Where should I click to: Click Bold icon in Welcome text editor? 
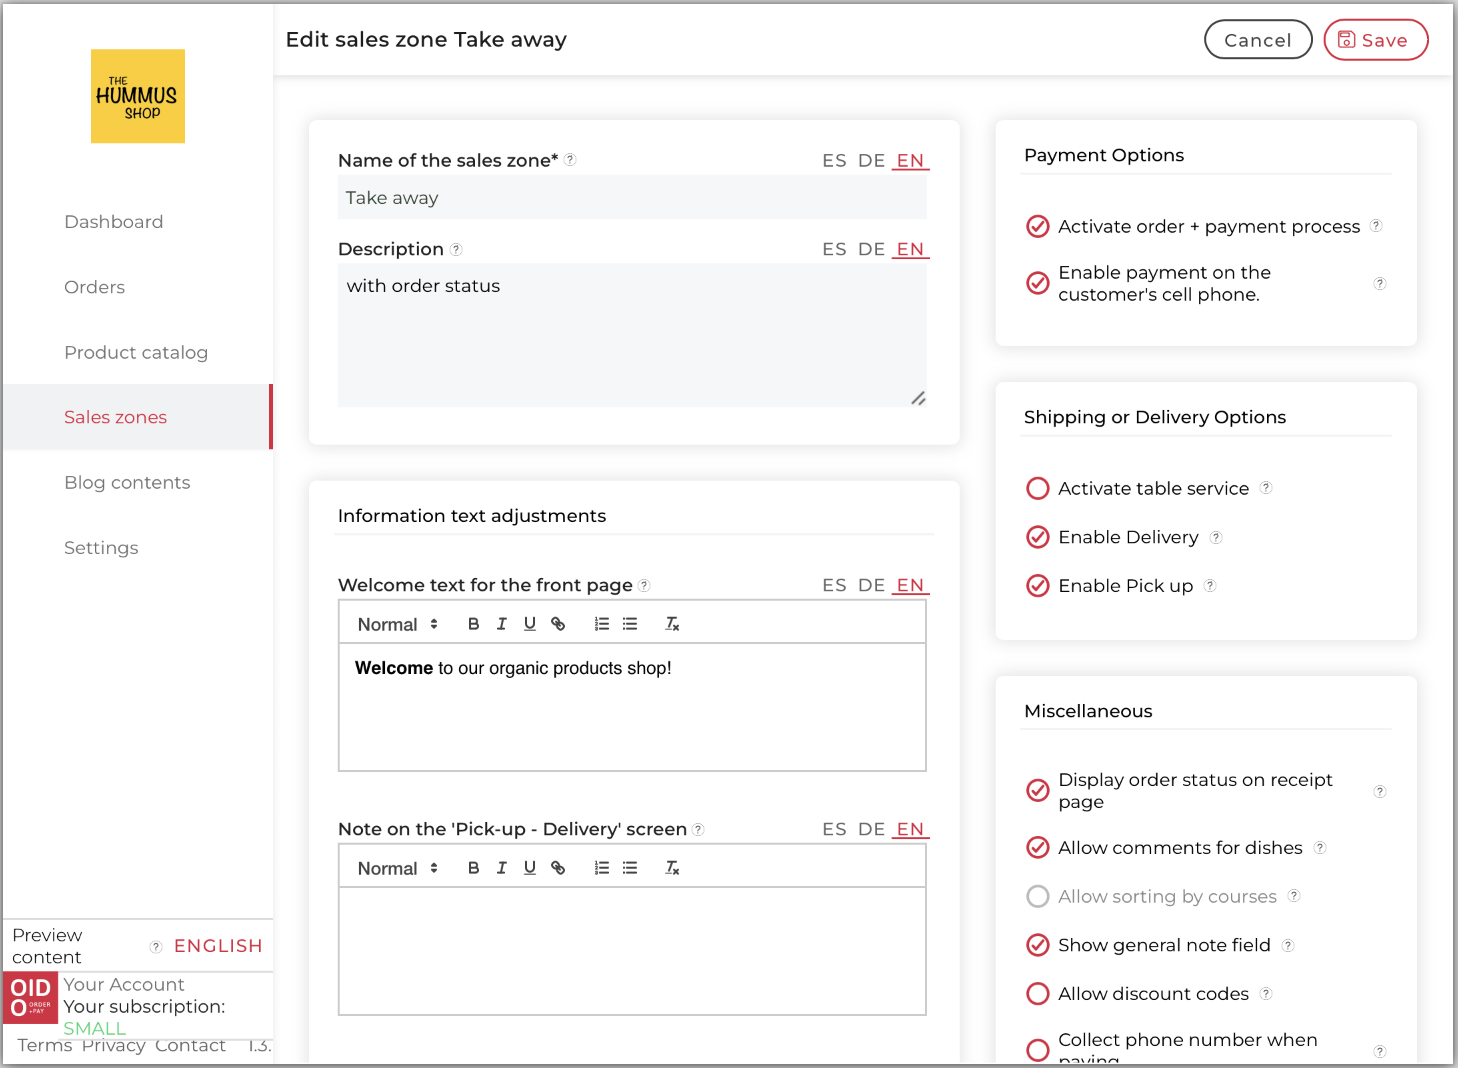click(x=473, y=624)
